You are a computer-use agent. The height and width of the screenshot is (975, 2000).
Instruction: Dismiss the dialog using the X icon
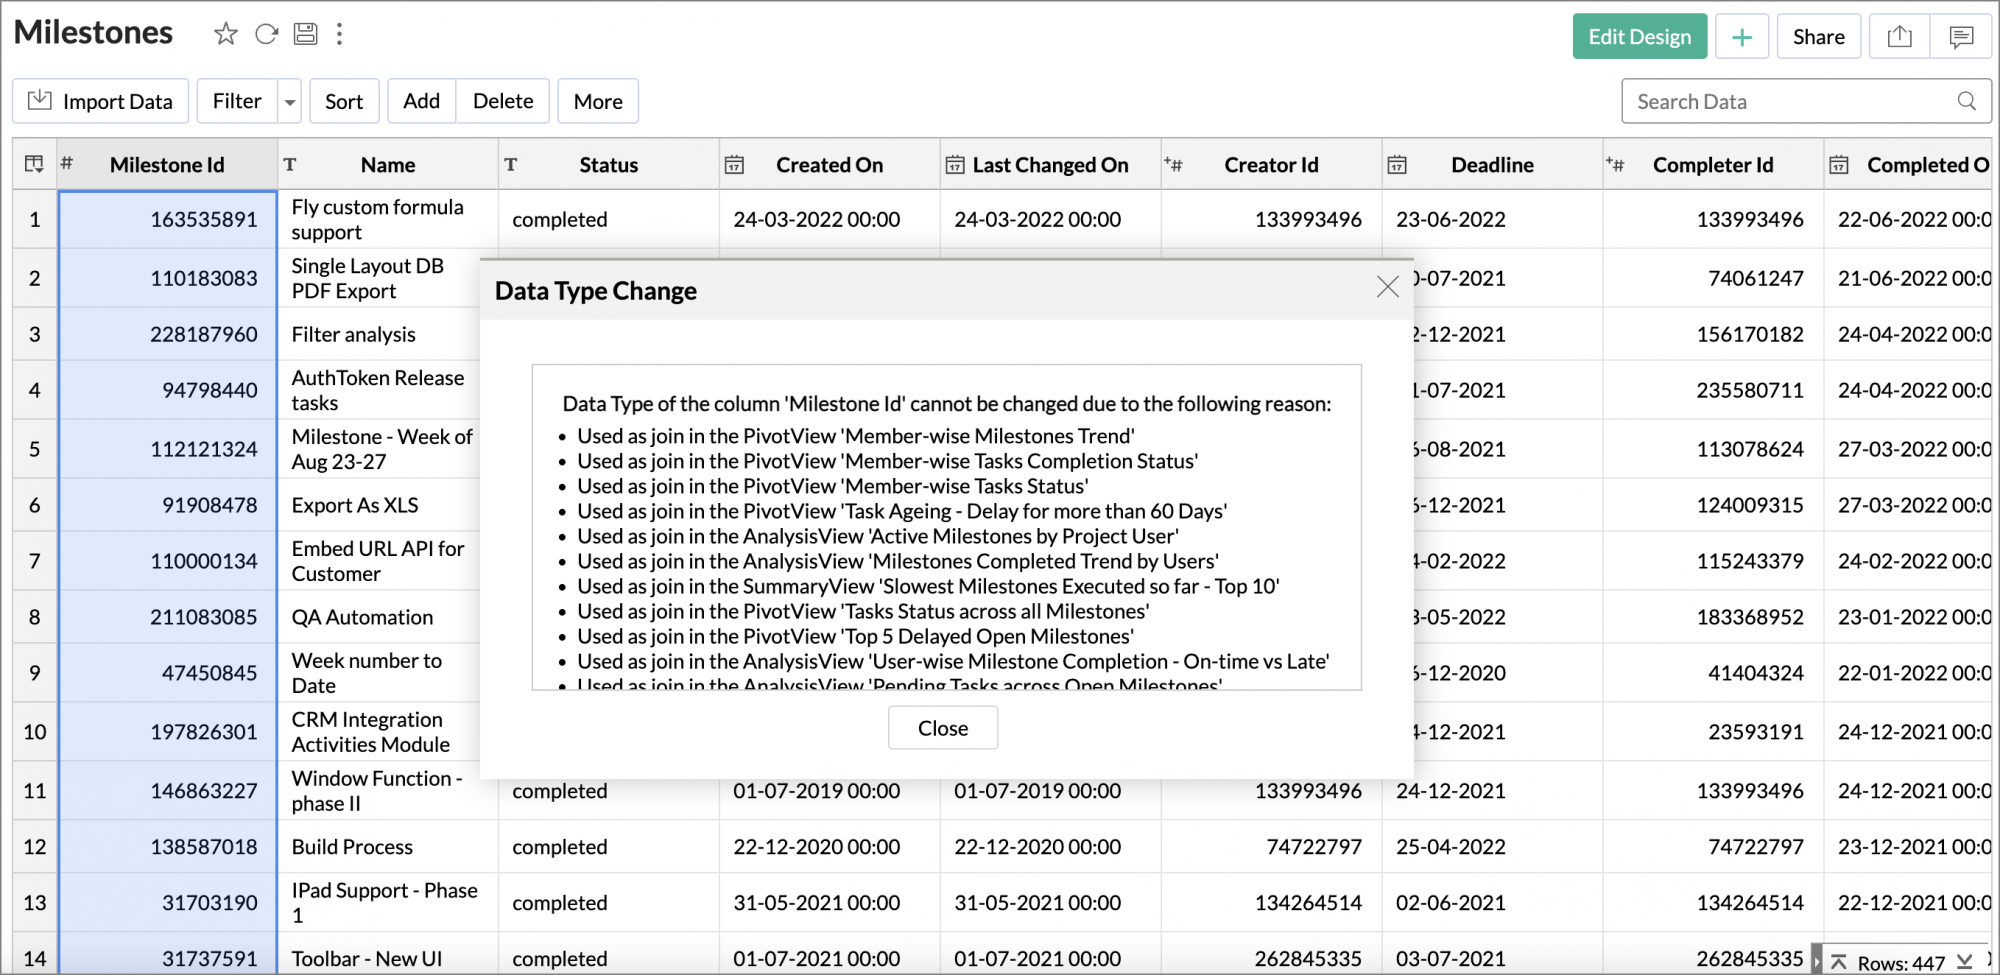(x=1387, y=287)
